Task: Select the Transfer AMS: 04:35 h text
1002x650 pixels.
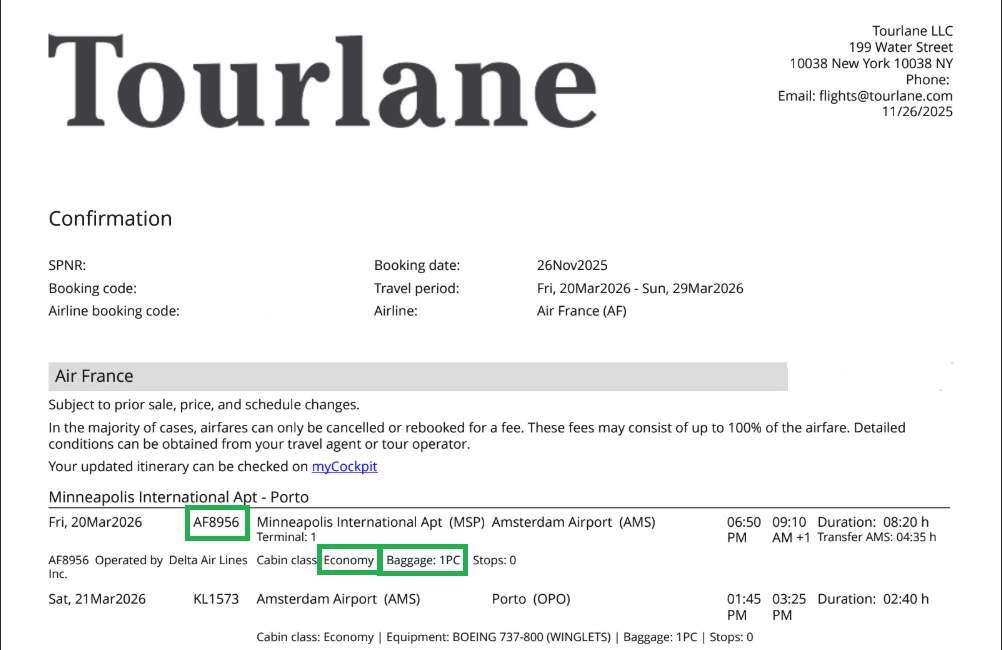Action: coord(876,537)
